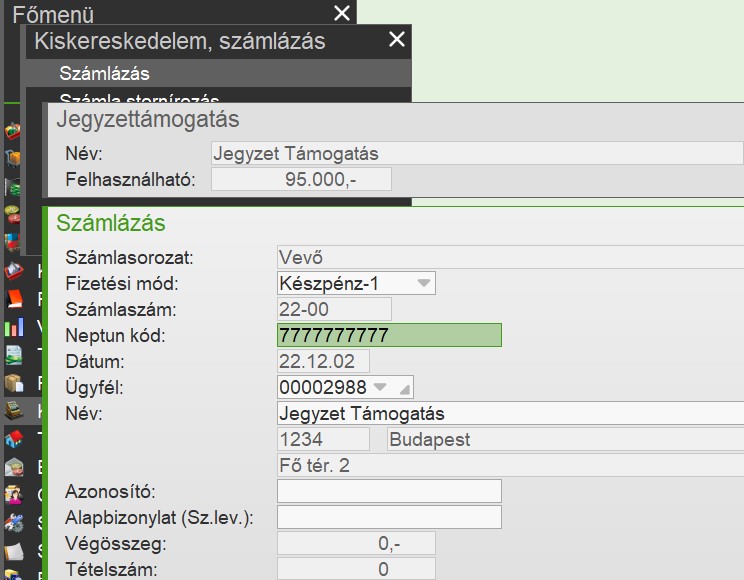This screenshot has width=744, height=580.
Task: Close the Kiskereskedelem, számlázás panel
Action: point(397,39)
